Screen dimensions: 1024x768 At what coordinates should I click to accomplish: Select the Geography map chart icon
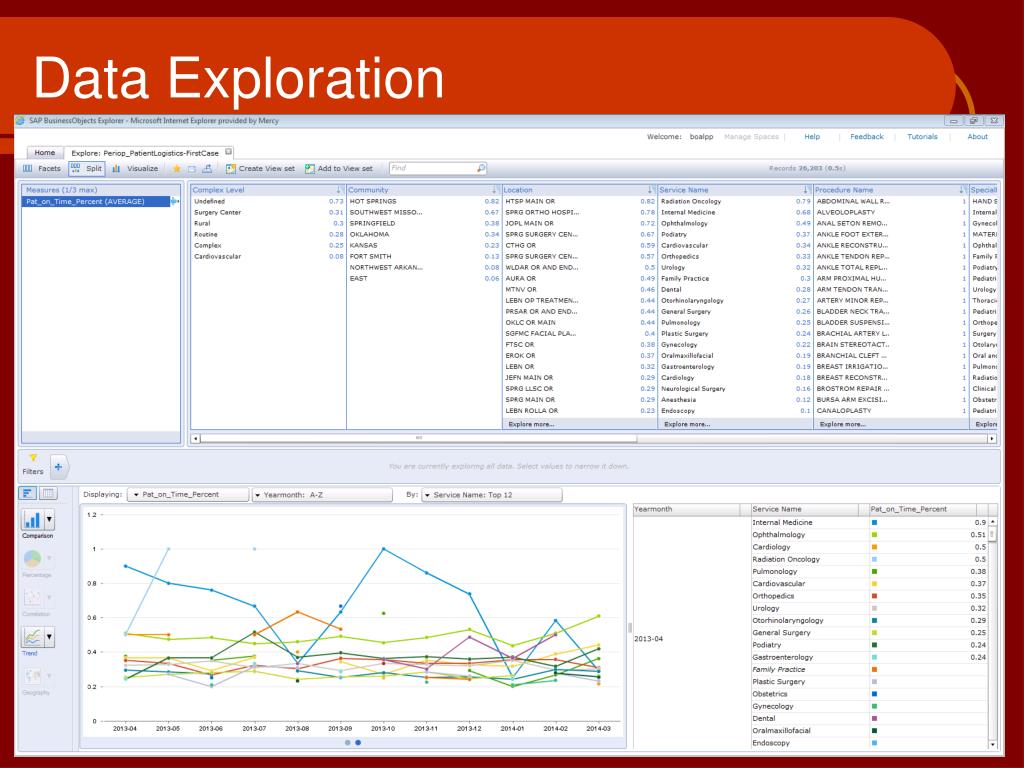click(32, 676)
